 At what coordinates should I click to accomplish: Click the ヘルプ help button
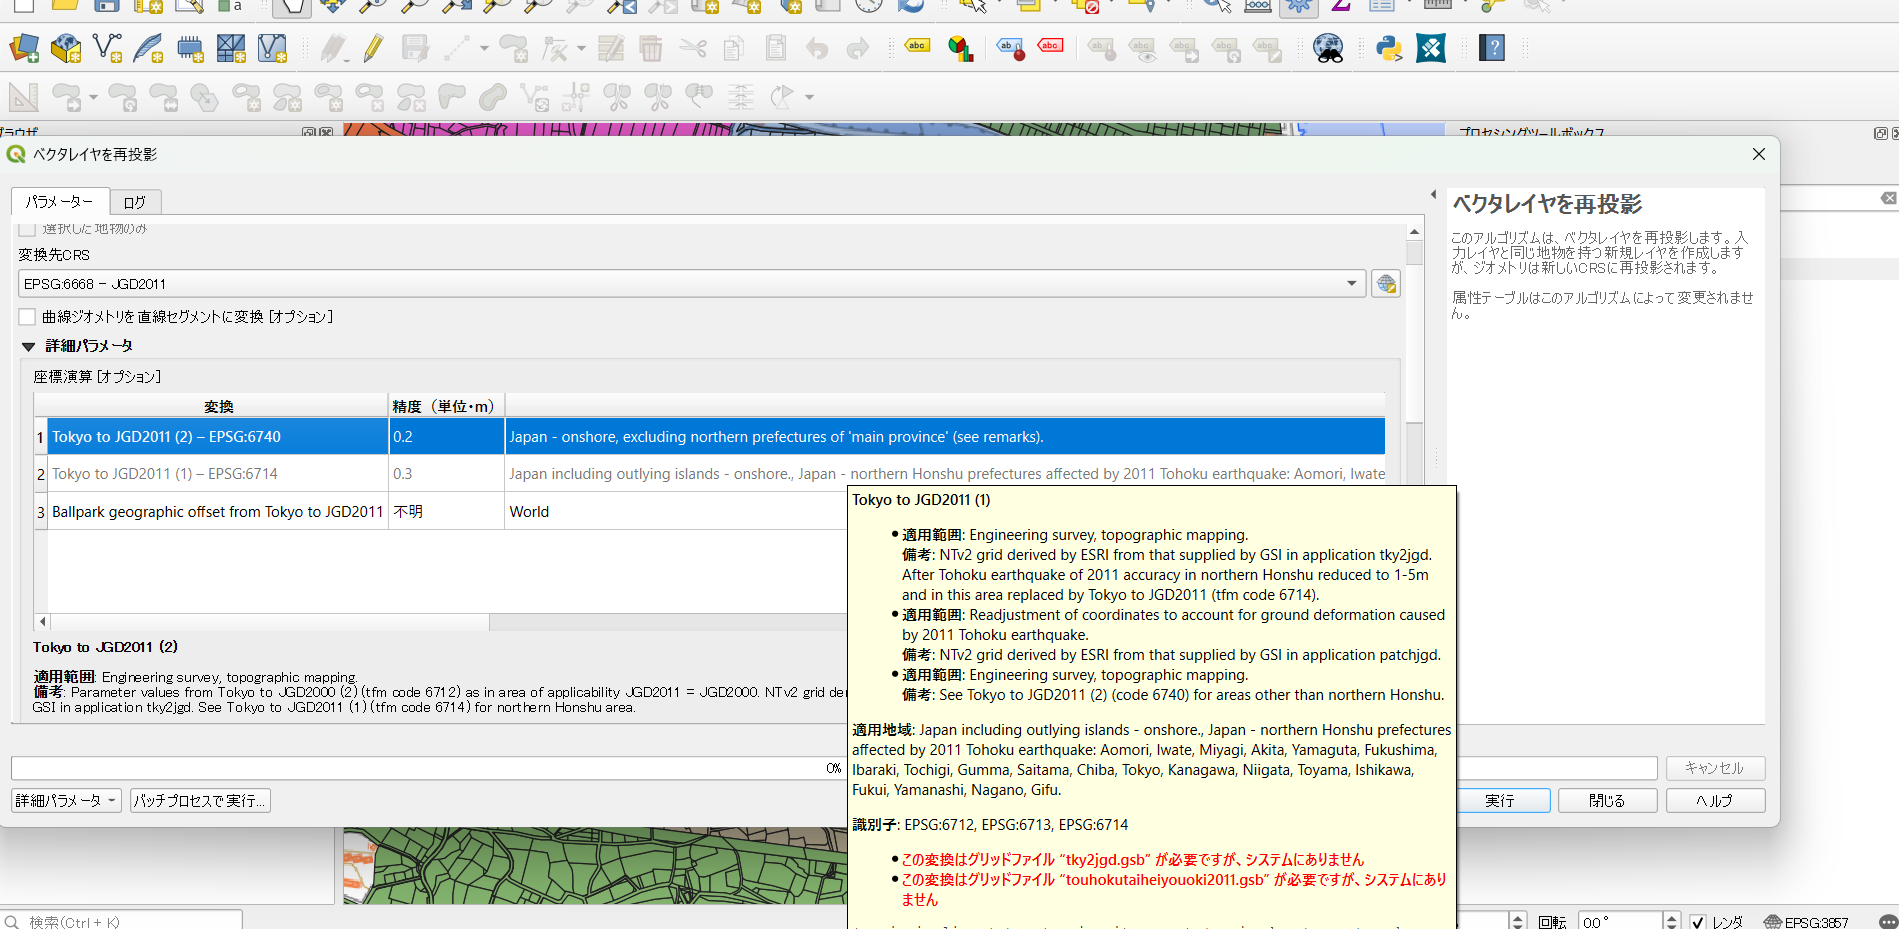[x=1715, y=801]
